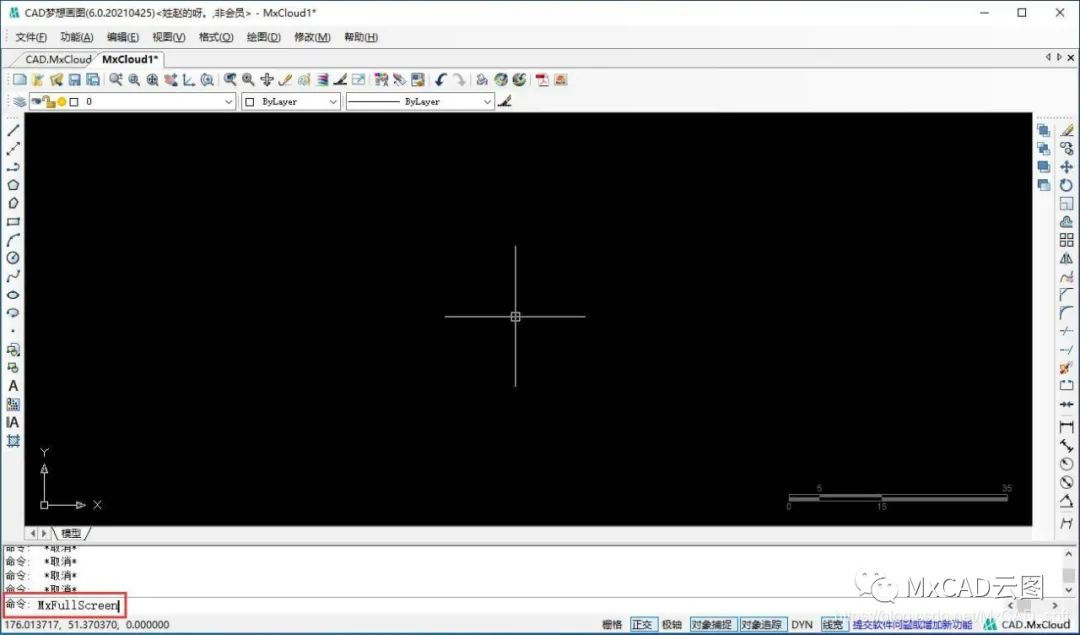Select the Rotate tool in right toolbar

click(x=1066, y=185)
